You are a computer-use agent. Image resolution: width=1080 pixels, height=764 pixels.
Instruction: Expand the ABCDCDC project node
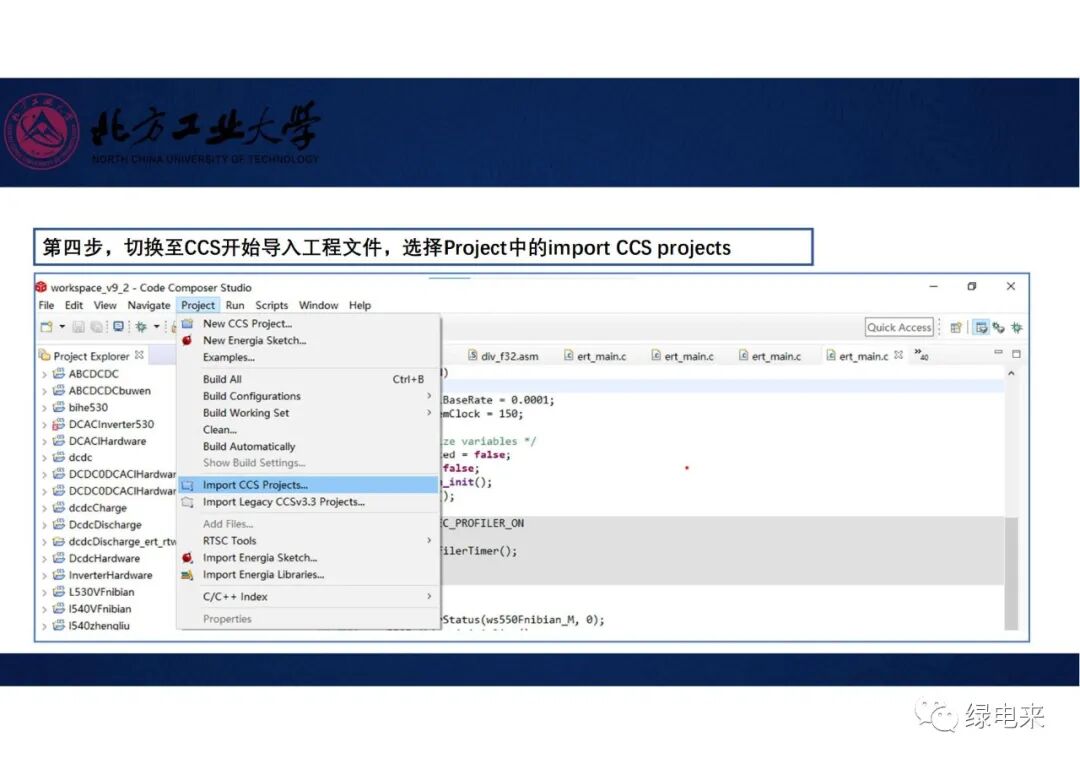[44, 374]
